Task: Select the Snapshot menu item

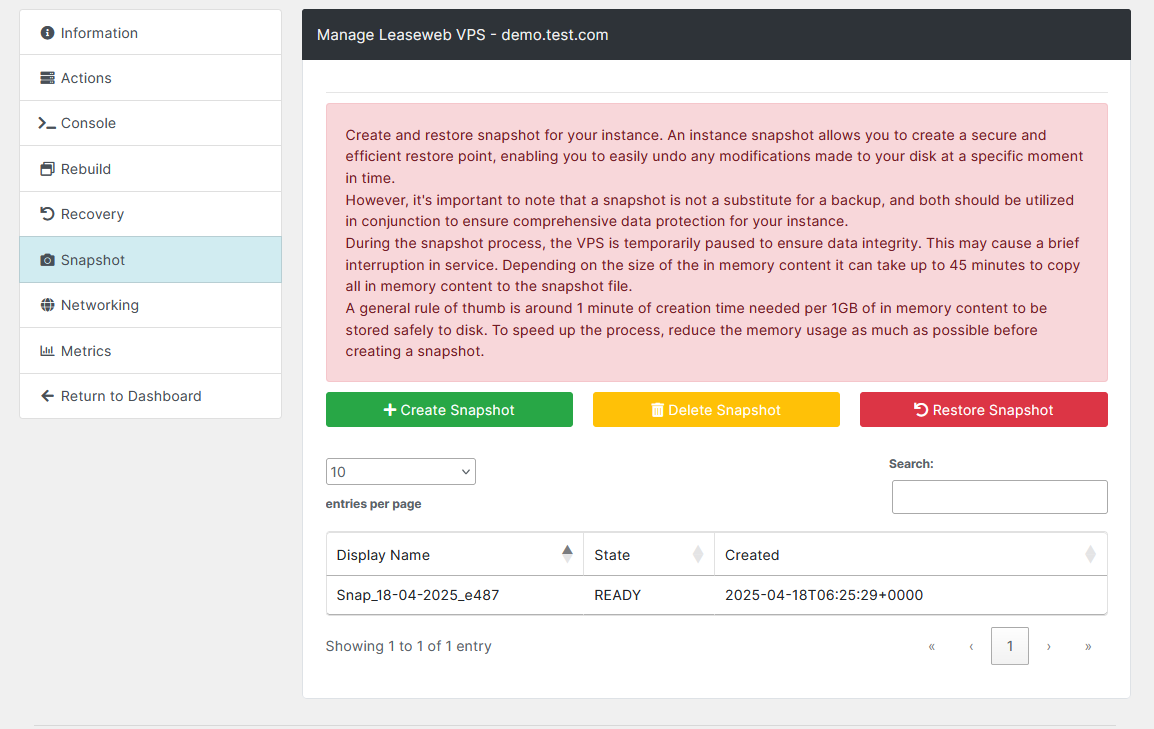Action: point(150,260)
